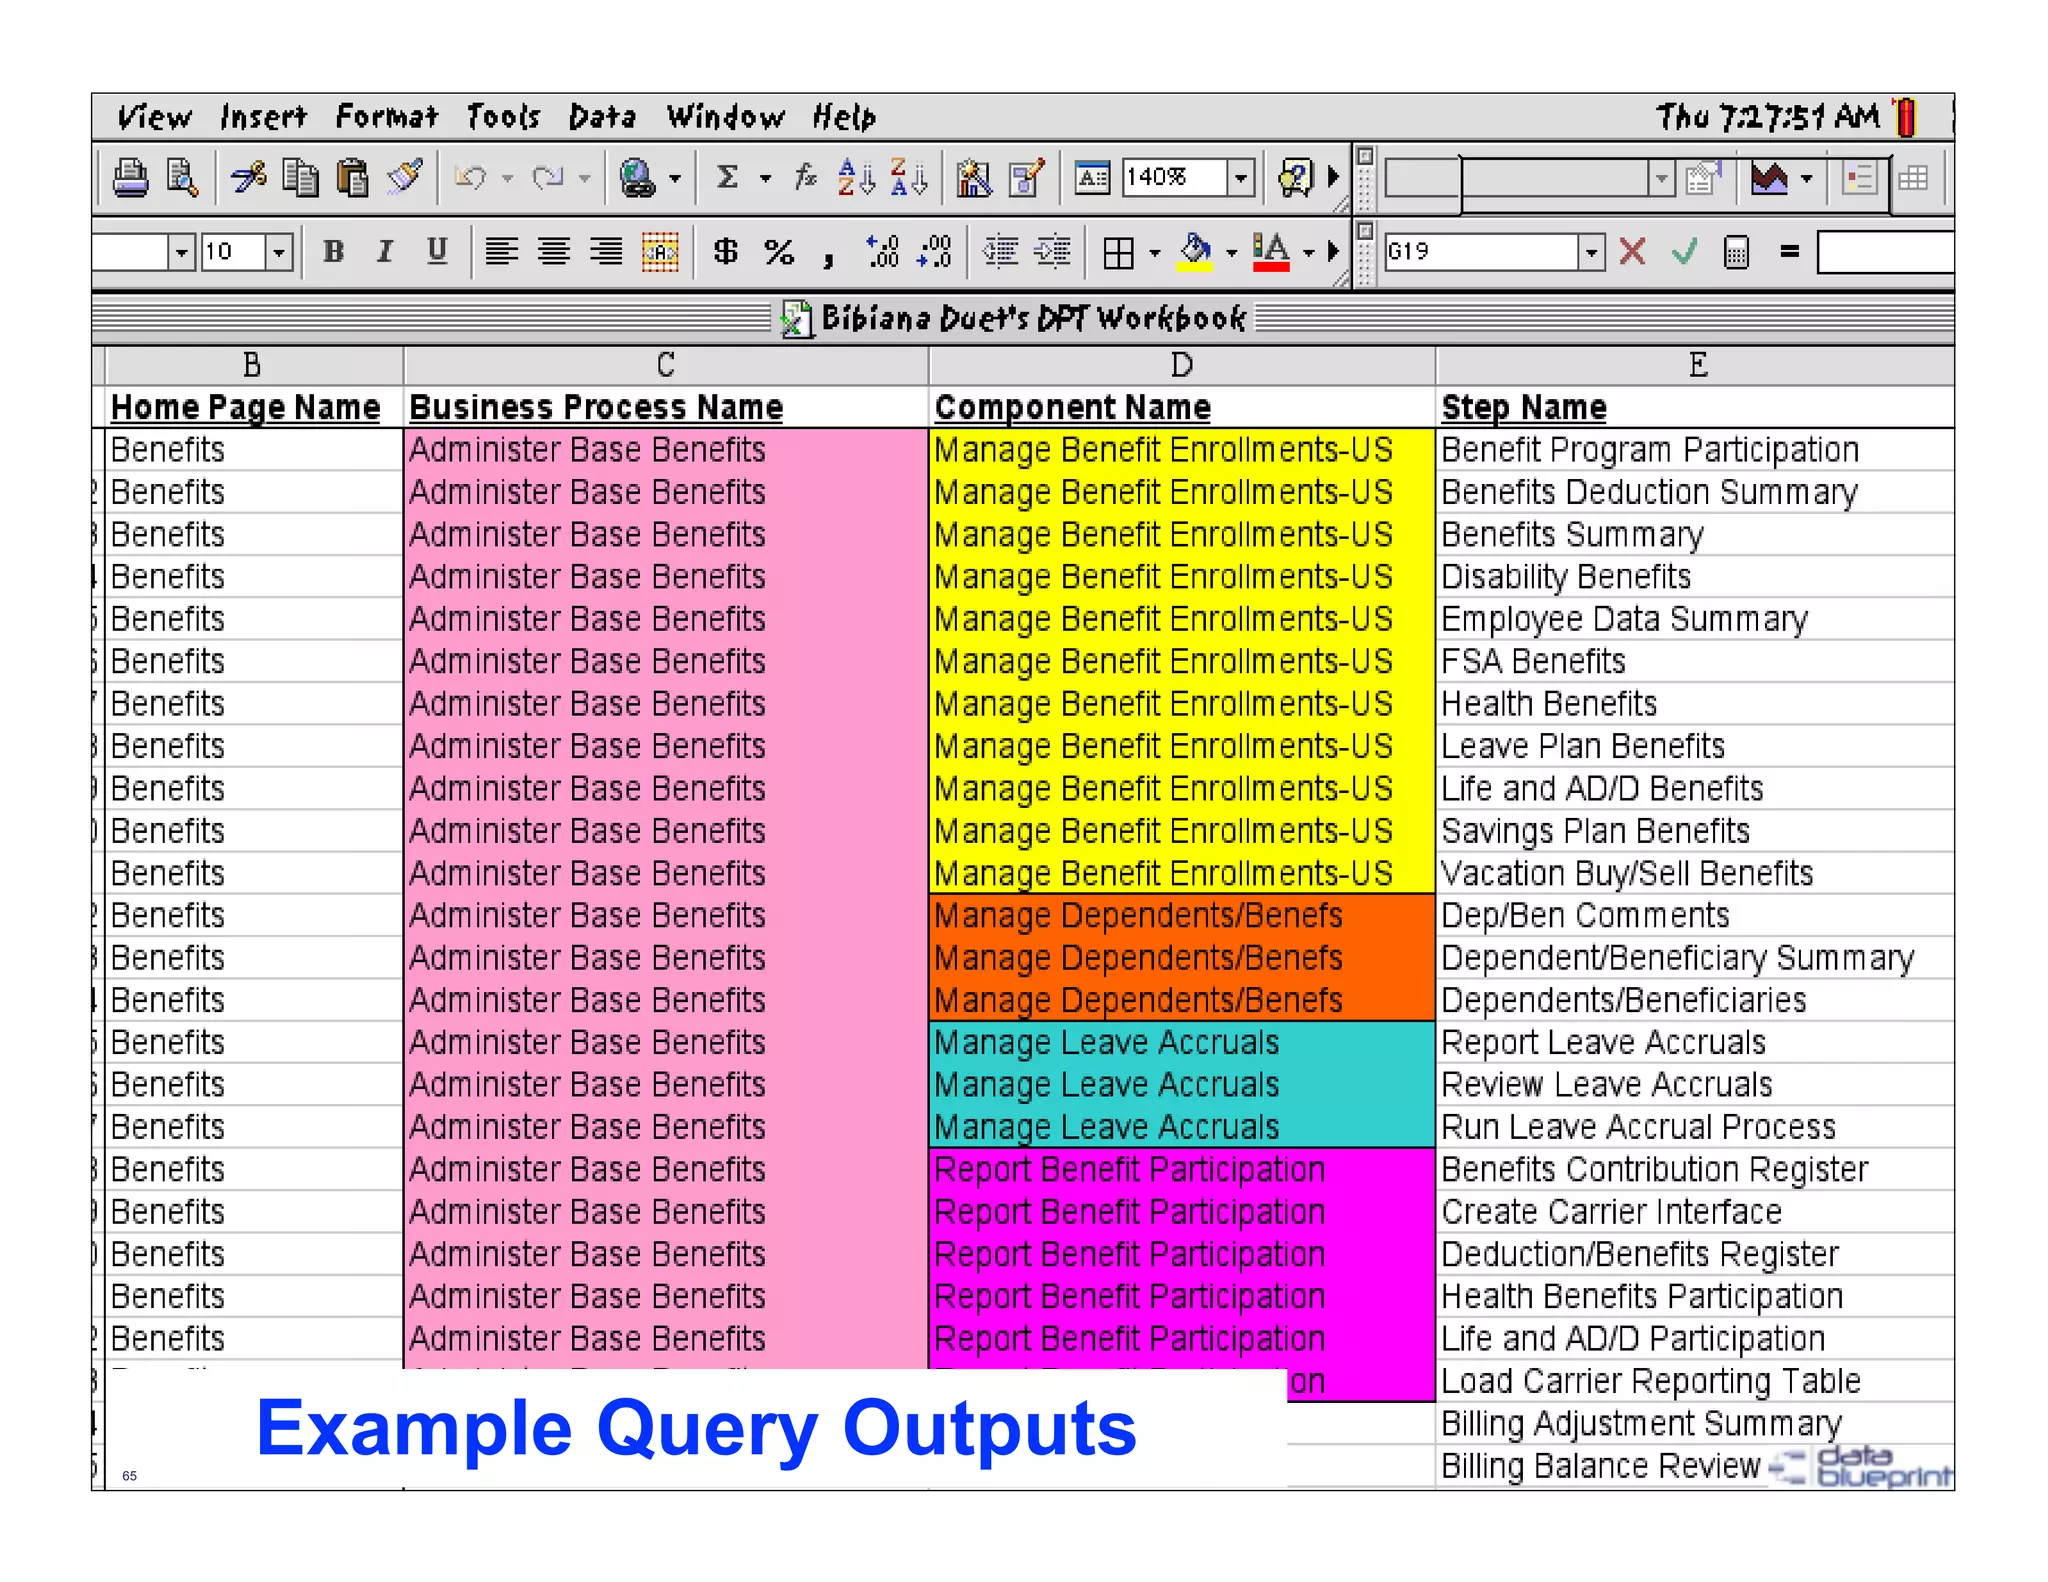
Task: Expand the Name Box dropdown showing G19
Action: 1591,251
